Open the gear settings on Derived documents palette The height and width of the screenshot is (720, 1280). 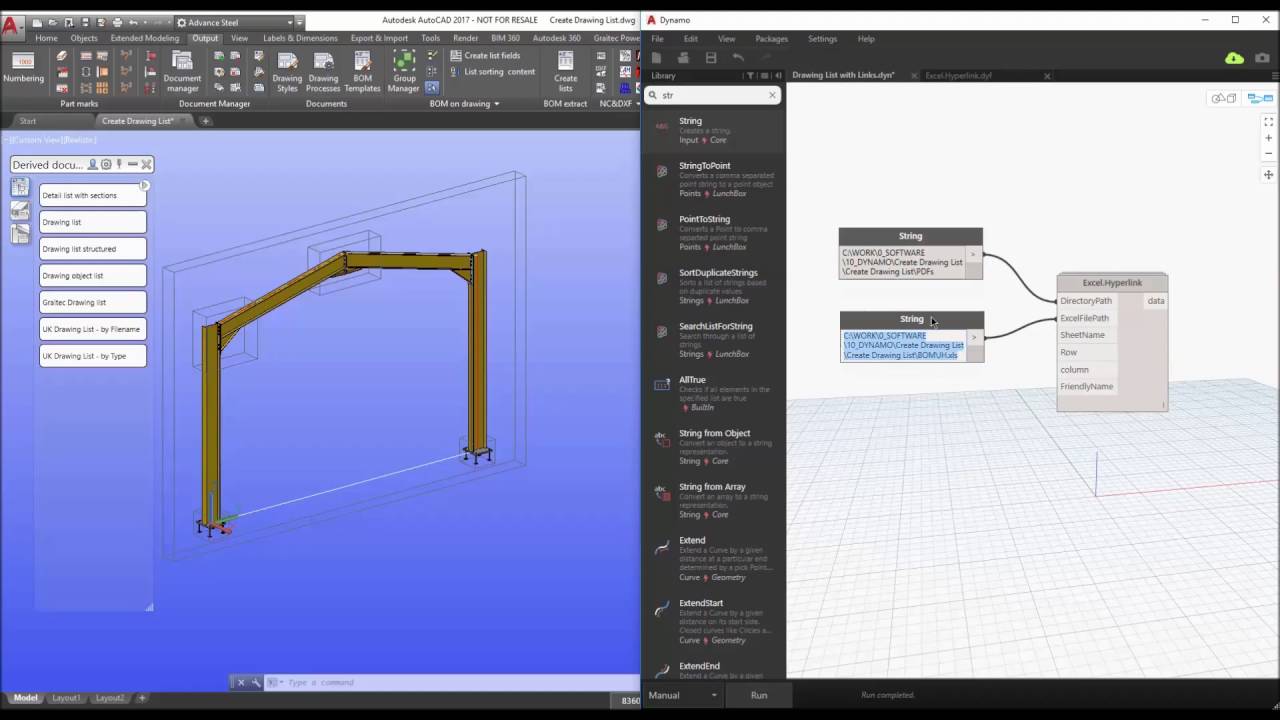coord(106,164)
